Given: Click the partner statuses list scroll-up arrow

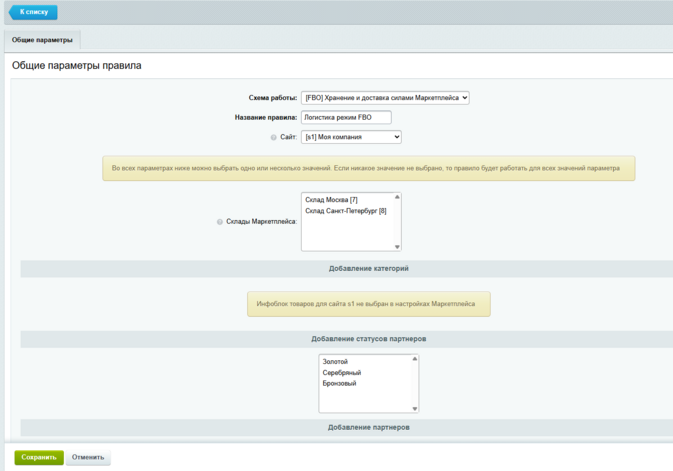Looking at the screenshot, I should 415,358.
